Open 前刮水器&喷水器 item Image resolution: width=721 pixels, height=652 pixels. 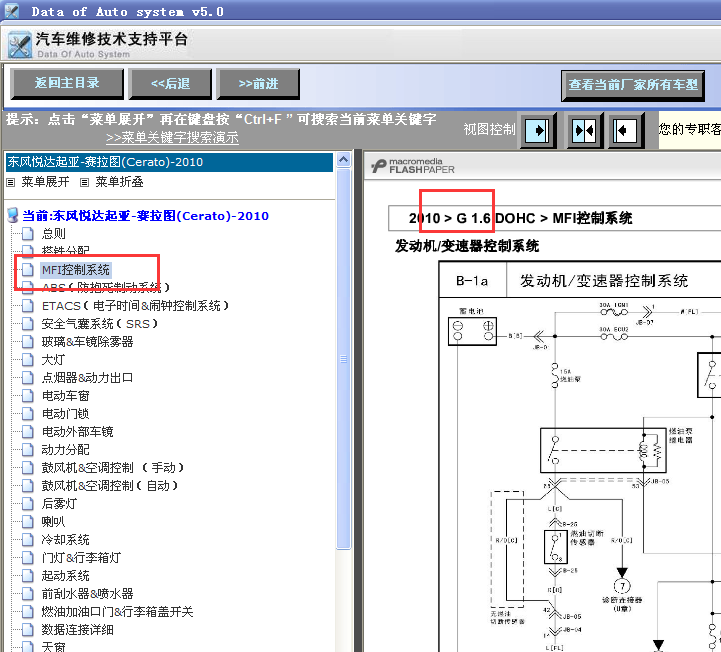(x=87, y=593)
